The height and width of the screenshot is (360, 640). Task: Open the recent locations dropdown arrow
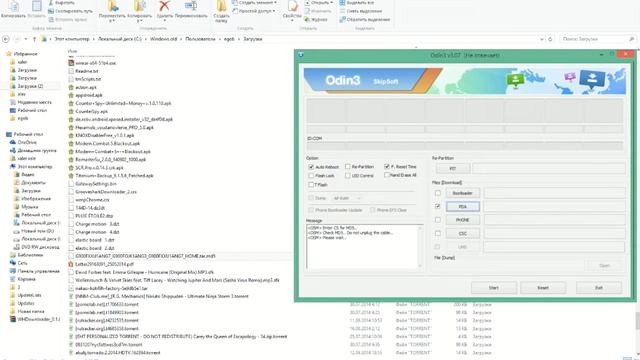coord(26,39)
